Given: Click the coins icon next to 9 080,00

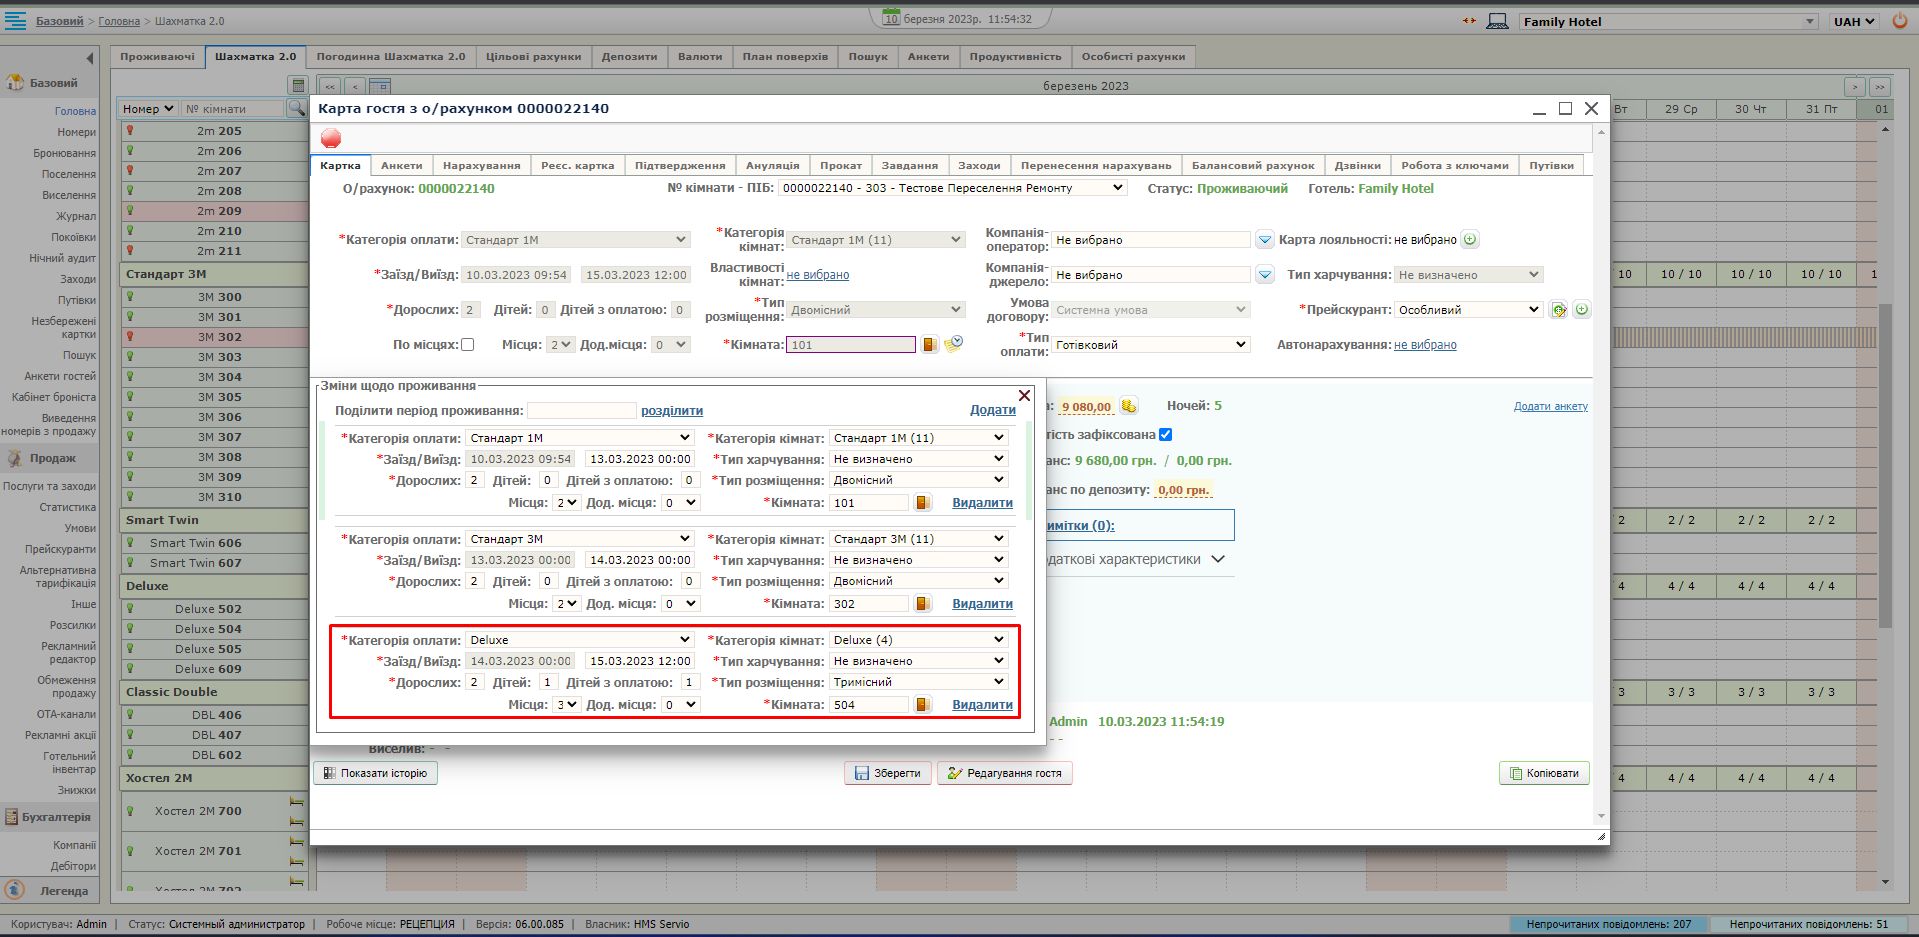Looking at the screenshot, I should [1128, 406].
